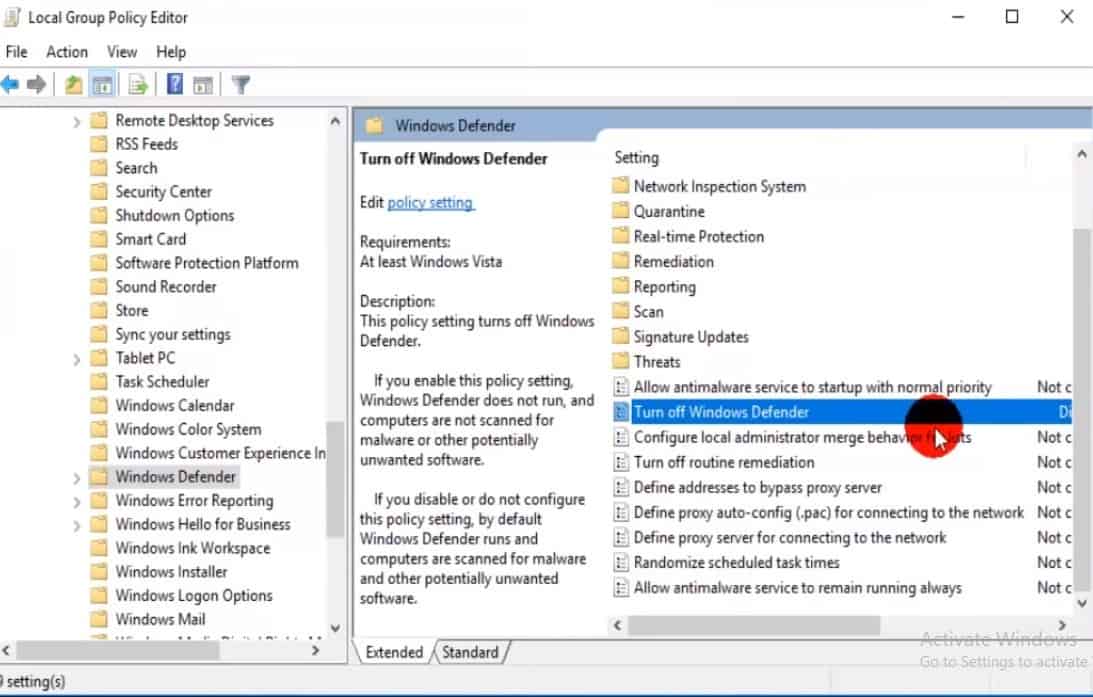Screen dimensions: 1093x697
Task: Click the Store folder icon in tree
Action: (100, 310)
